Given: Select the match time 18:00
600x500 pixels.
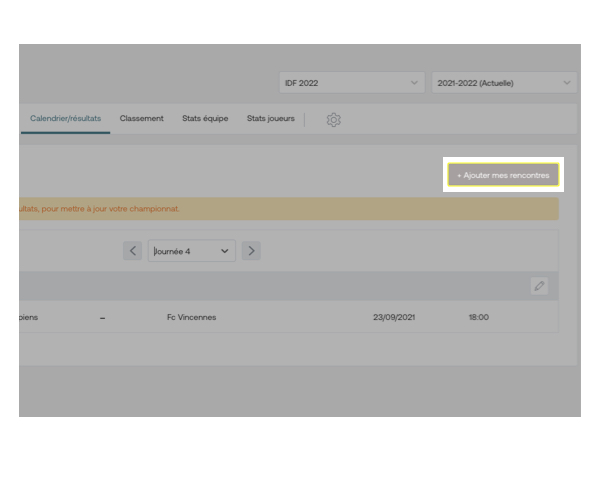Looking at the screenshot, I should [x=478, y=317].
